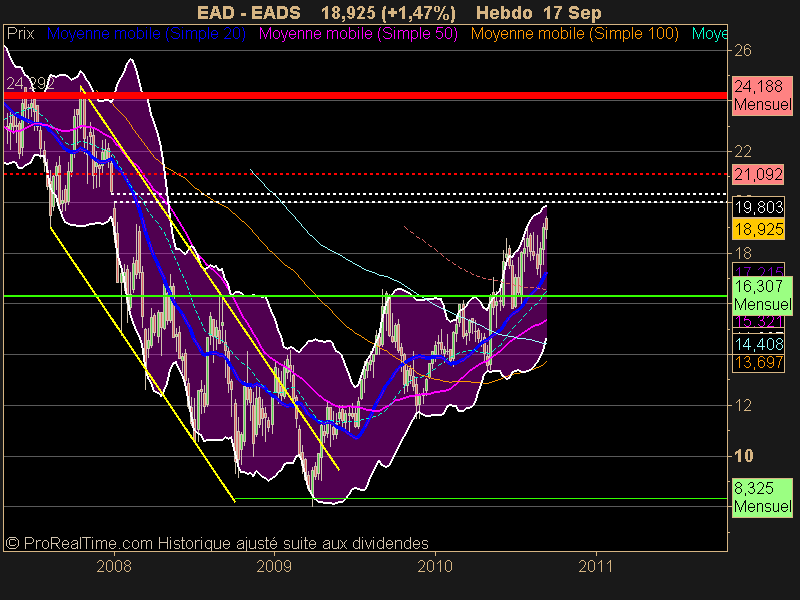Select the cyan "14,408" price label
Screen dimensions: 800x600
tap(758, 344)
